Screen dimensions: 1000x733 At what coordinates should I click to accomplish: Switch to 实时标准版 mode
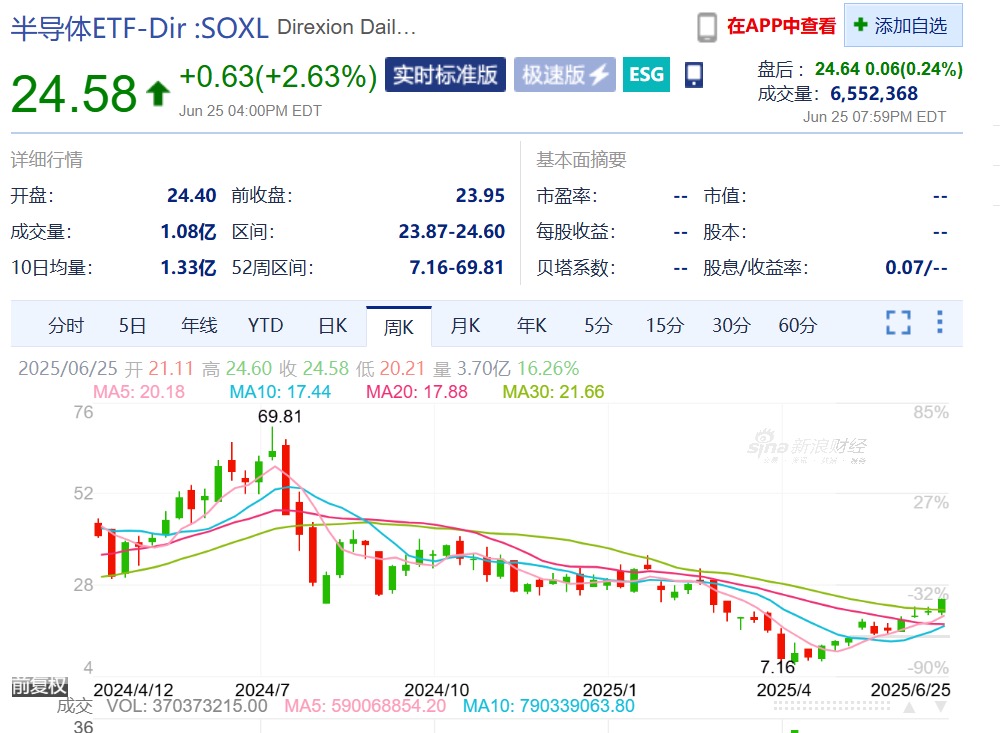point(445,75)
